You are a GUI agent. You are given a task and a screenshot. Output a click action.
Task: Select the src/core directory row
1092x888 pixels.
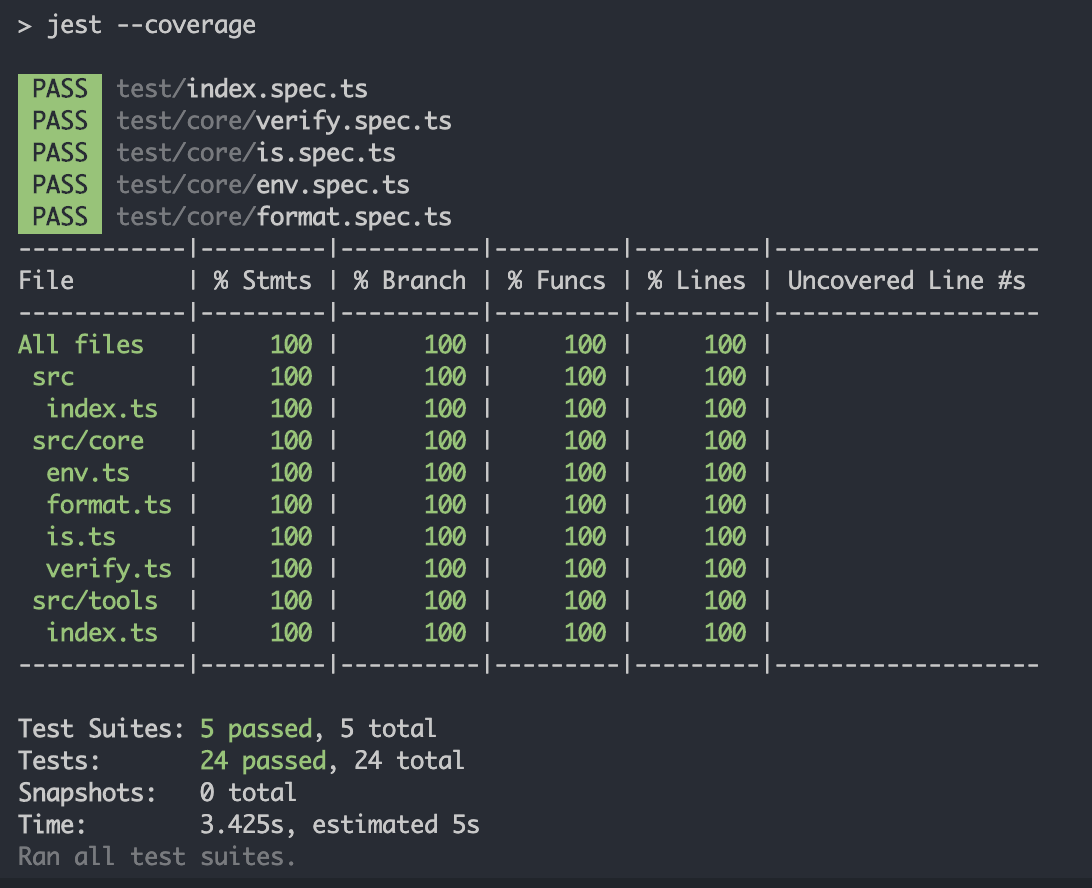(x=88, y=441)
